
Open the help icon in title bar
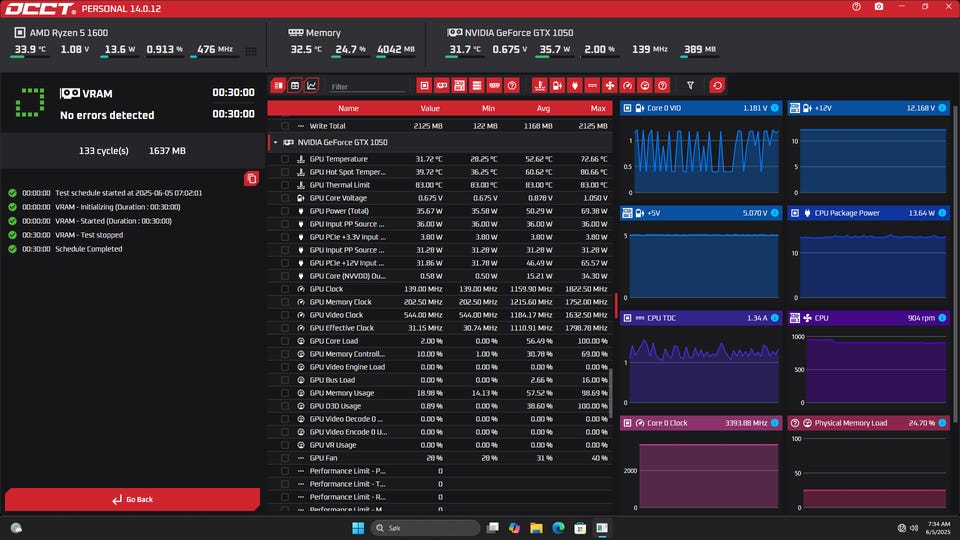coord(857,7)
